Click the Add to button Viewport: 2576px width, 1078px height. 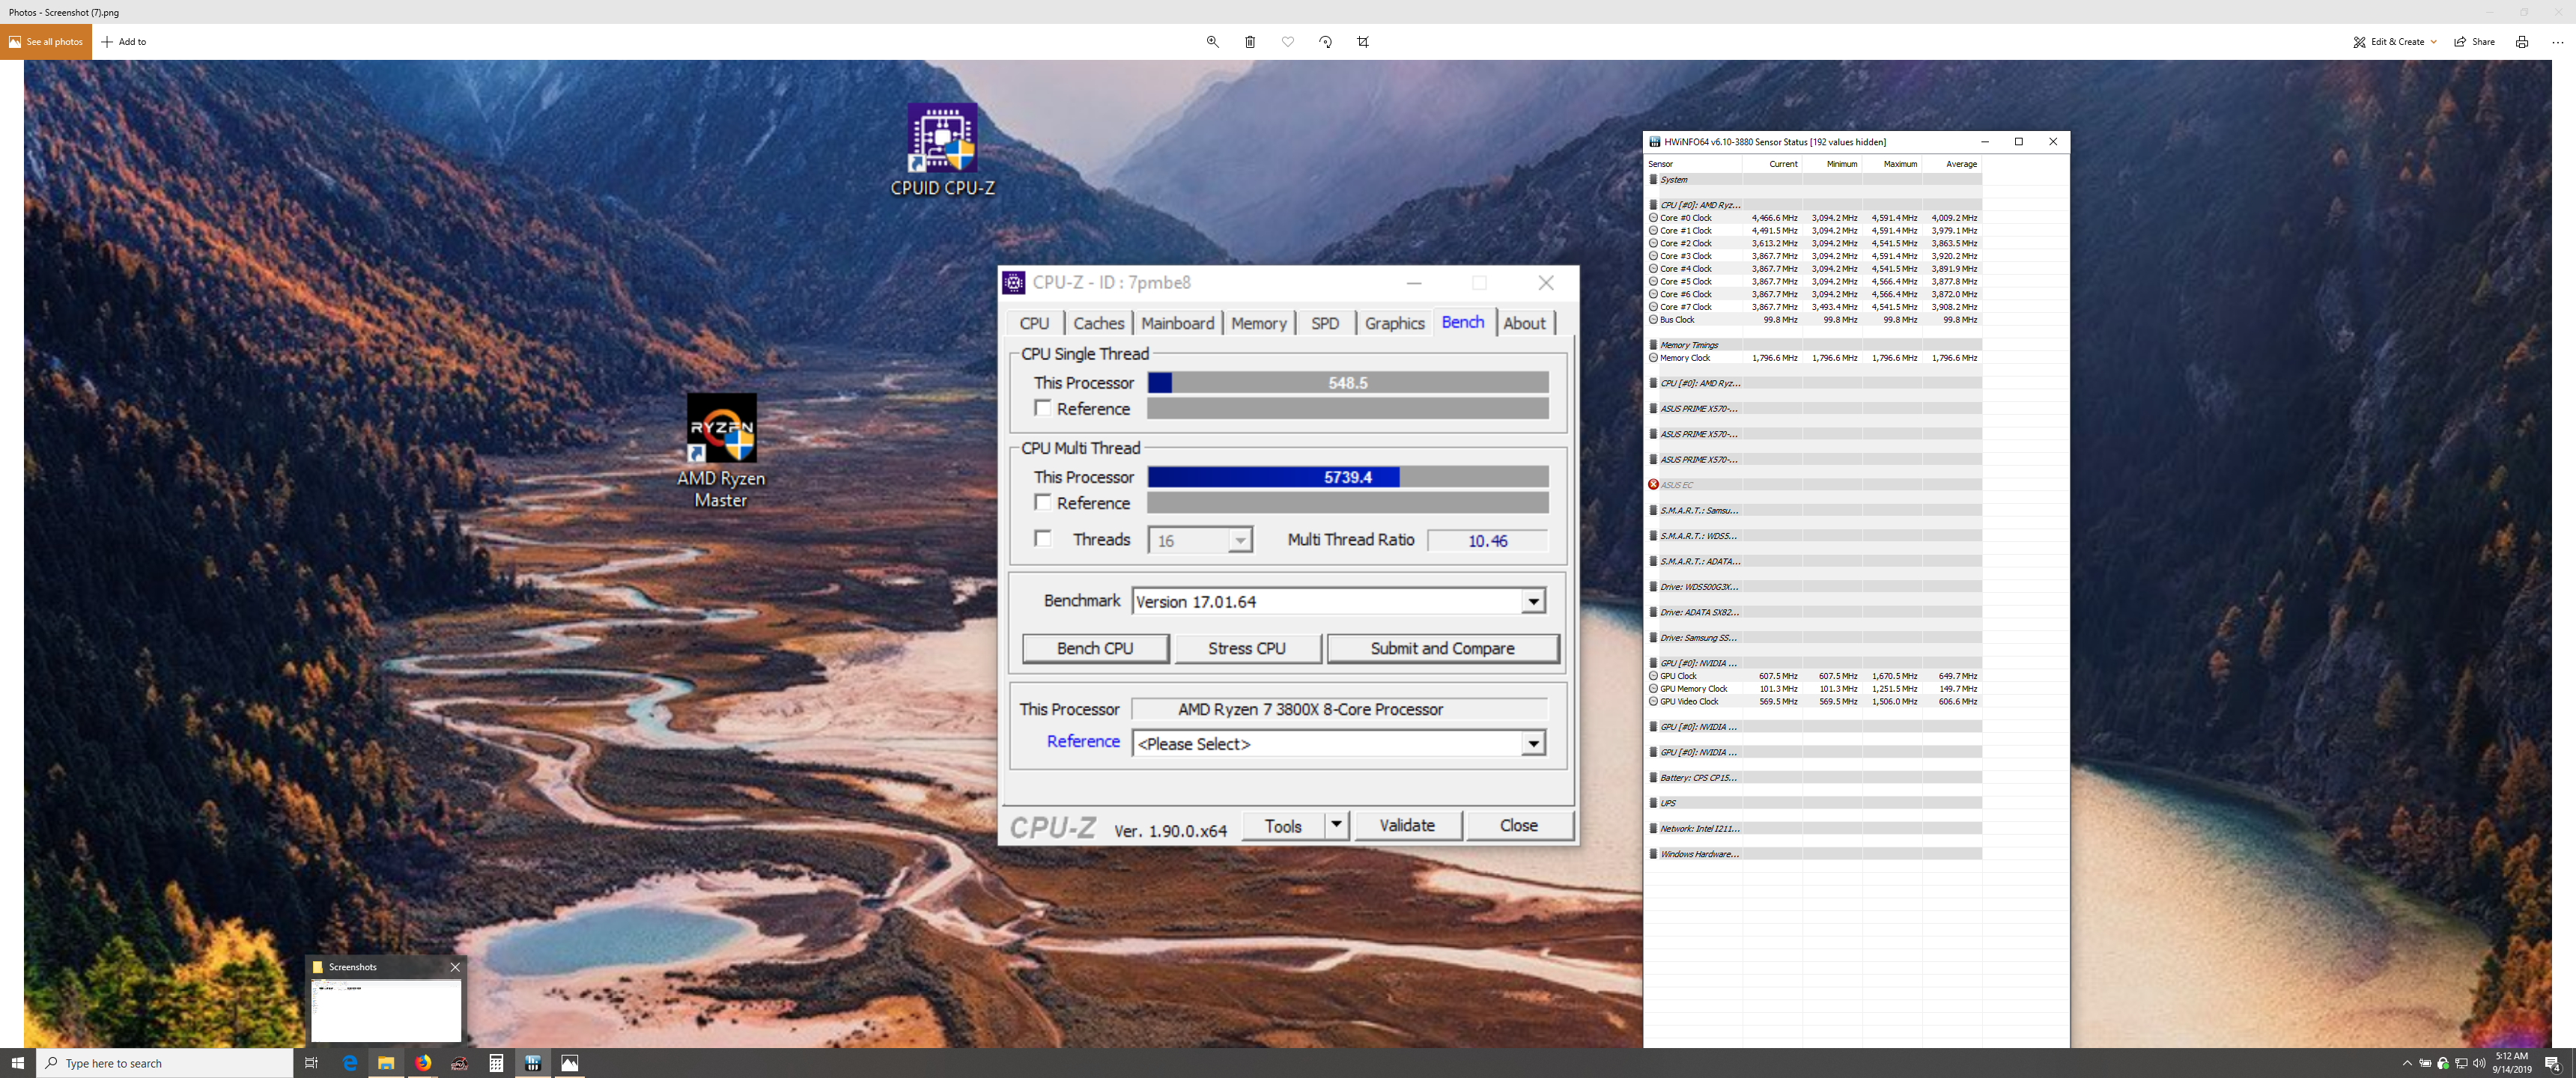tap(124, 42)
